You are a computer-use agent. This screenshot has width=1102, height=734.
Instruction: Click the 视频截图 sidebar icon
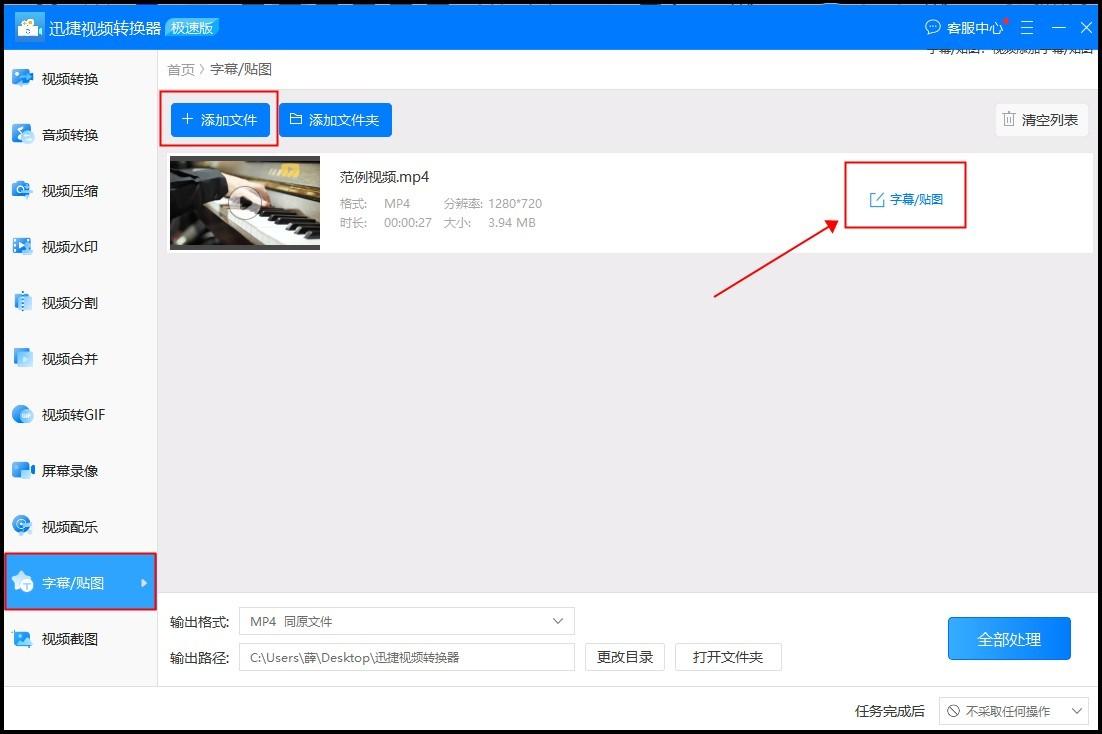(22, 638)
